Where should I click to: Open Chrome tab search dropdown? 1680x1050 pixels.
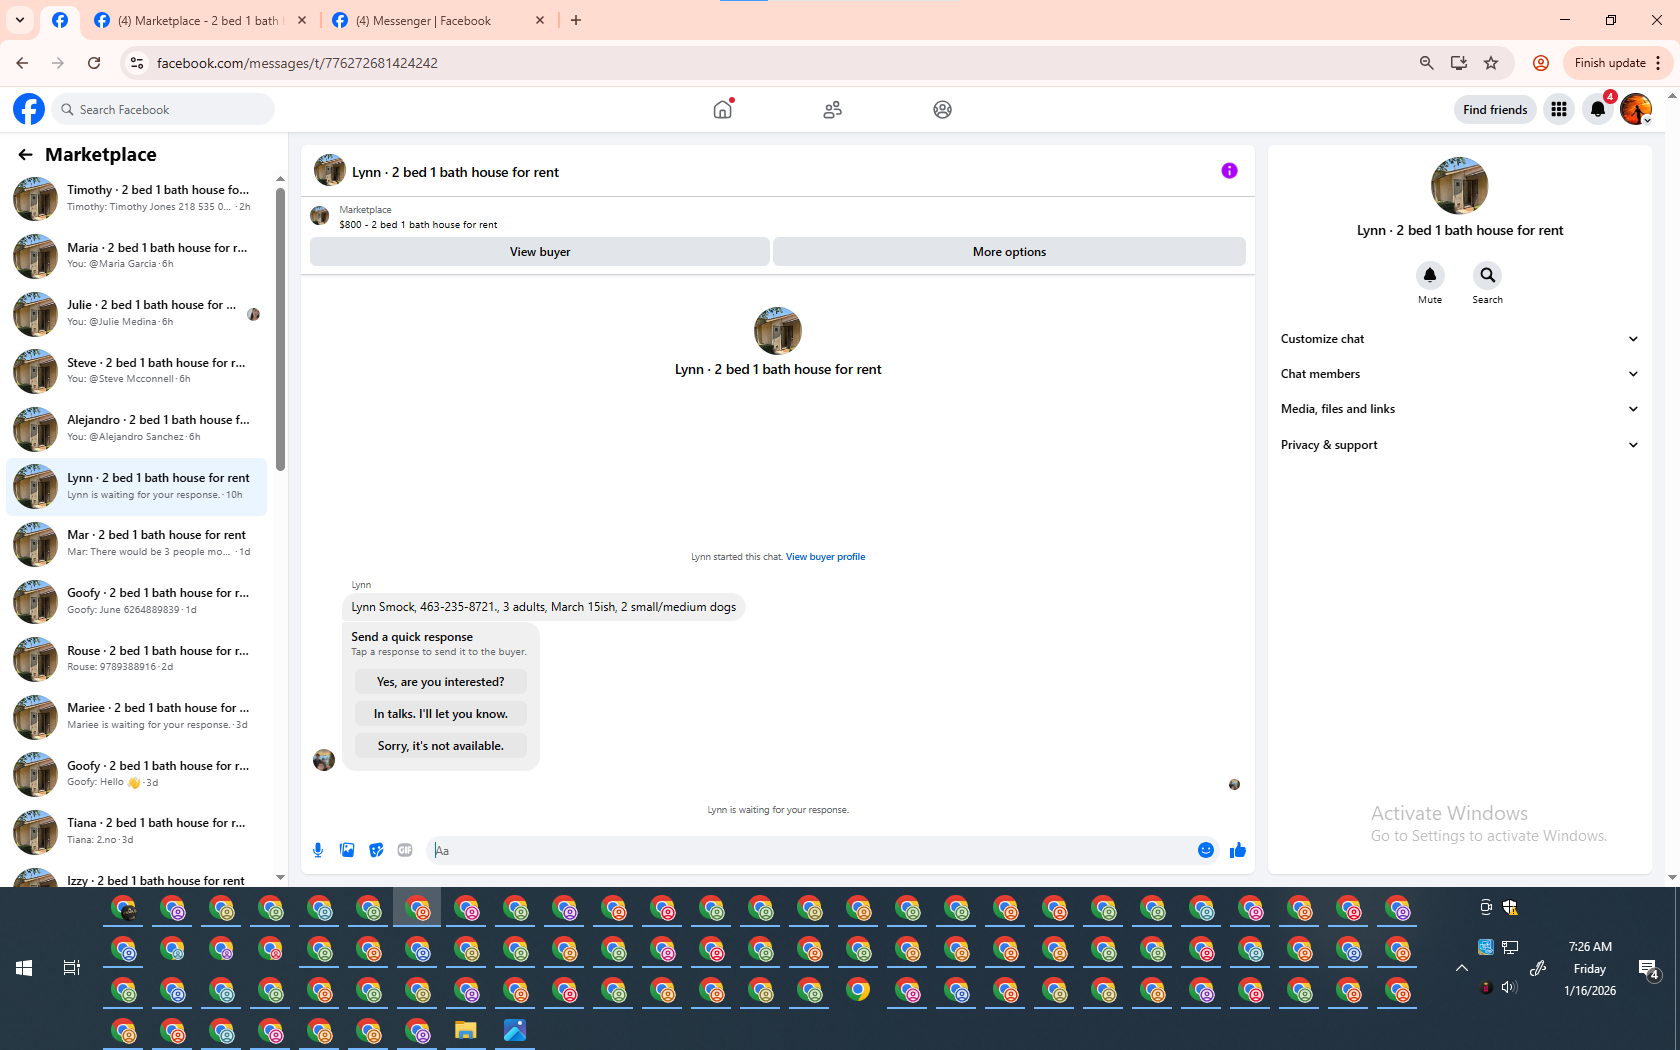[20, 20]
